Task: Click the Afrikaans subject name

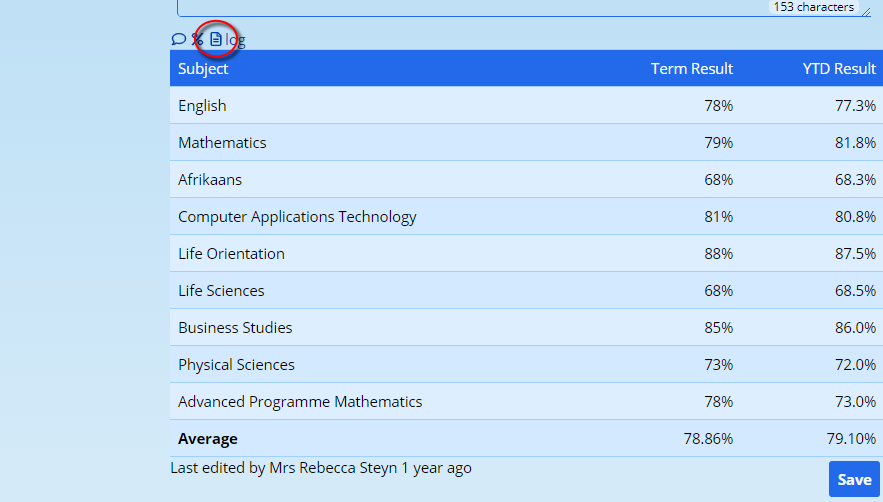Action: (210, 180)
